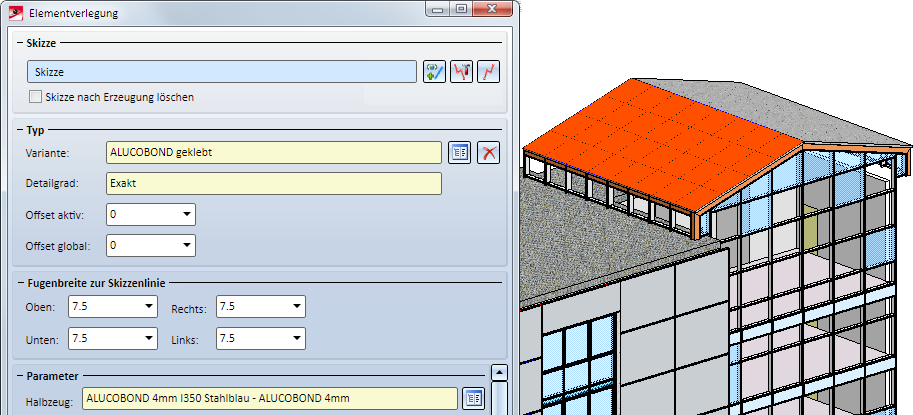Click the Detailgrad label
Image resolution: width=913 pixels, height=415 pixels.
(52, 183)
